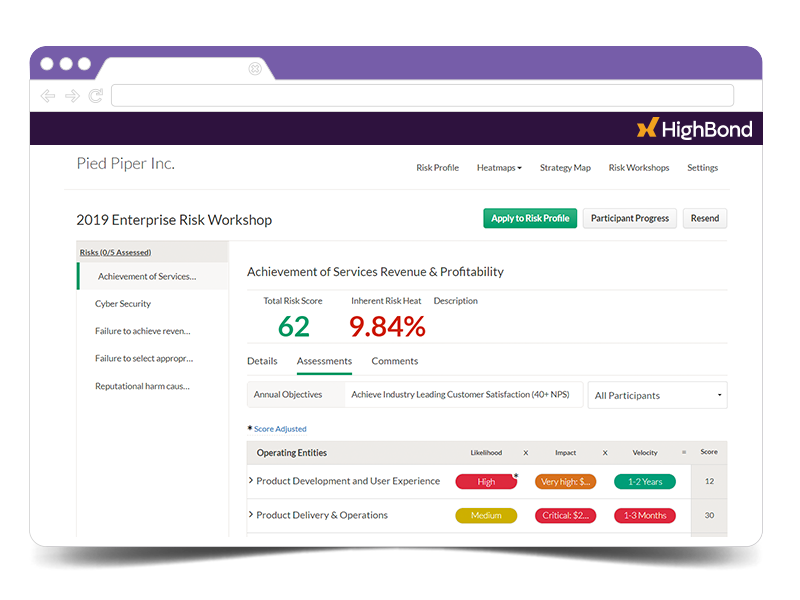Click the Apply to Risk Profile button

pos(530,218)
